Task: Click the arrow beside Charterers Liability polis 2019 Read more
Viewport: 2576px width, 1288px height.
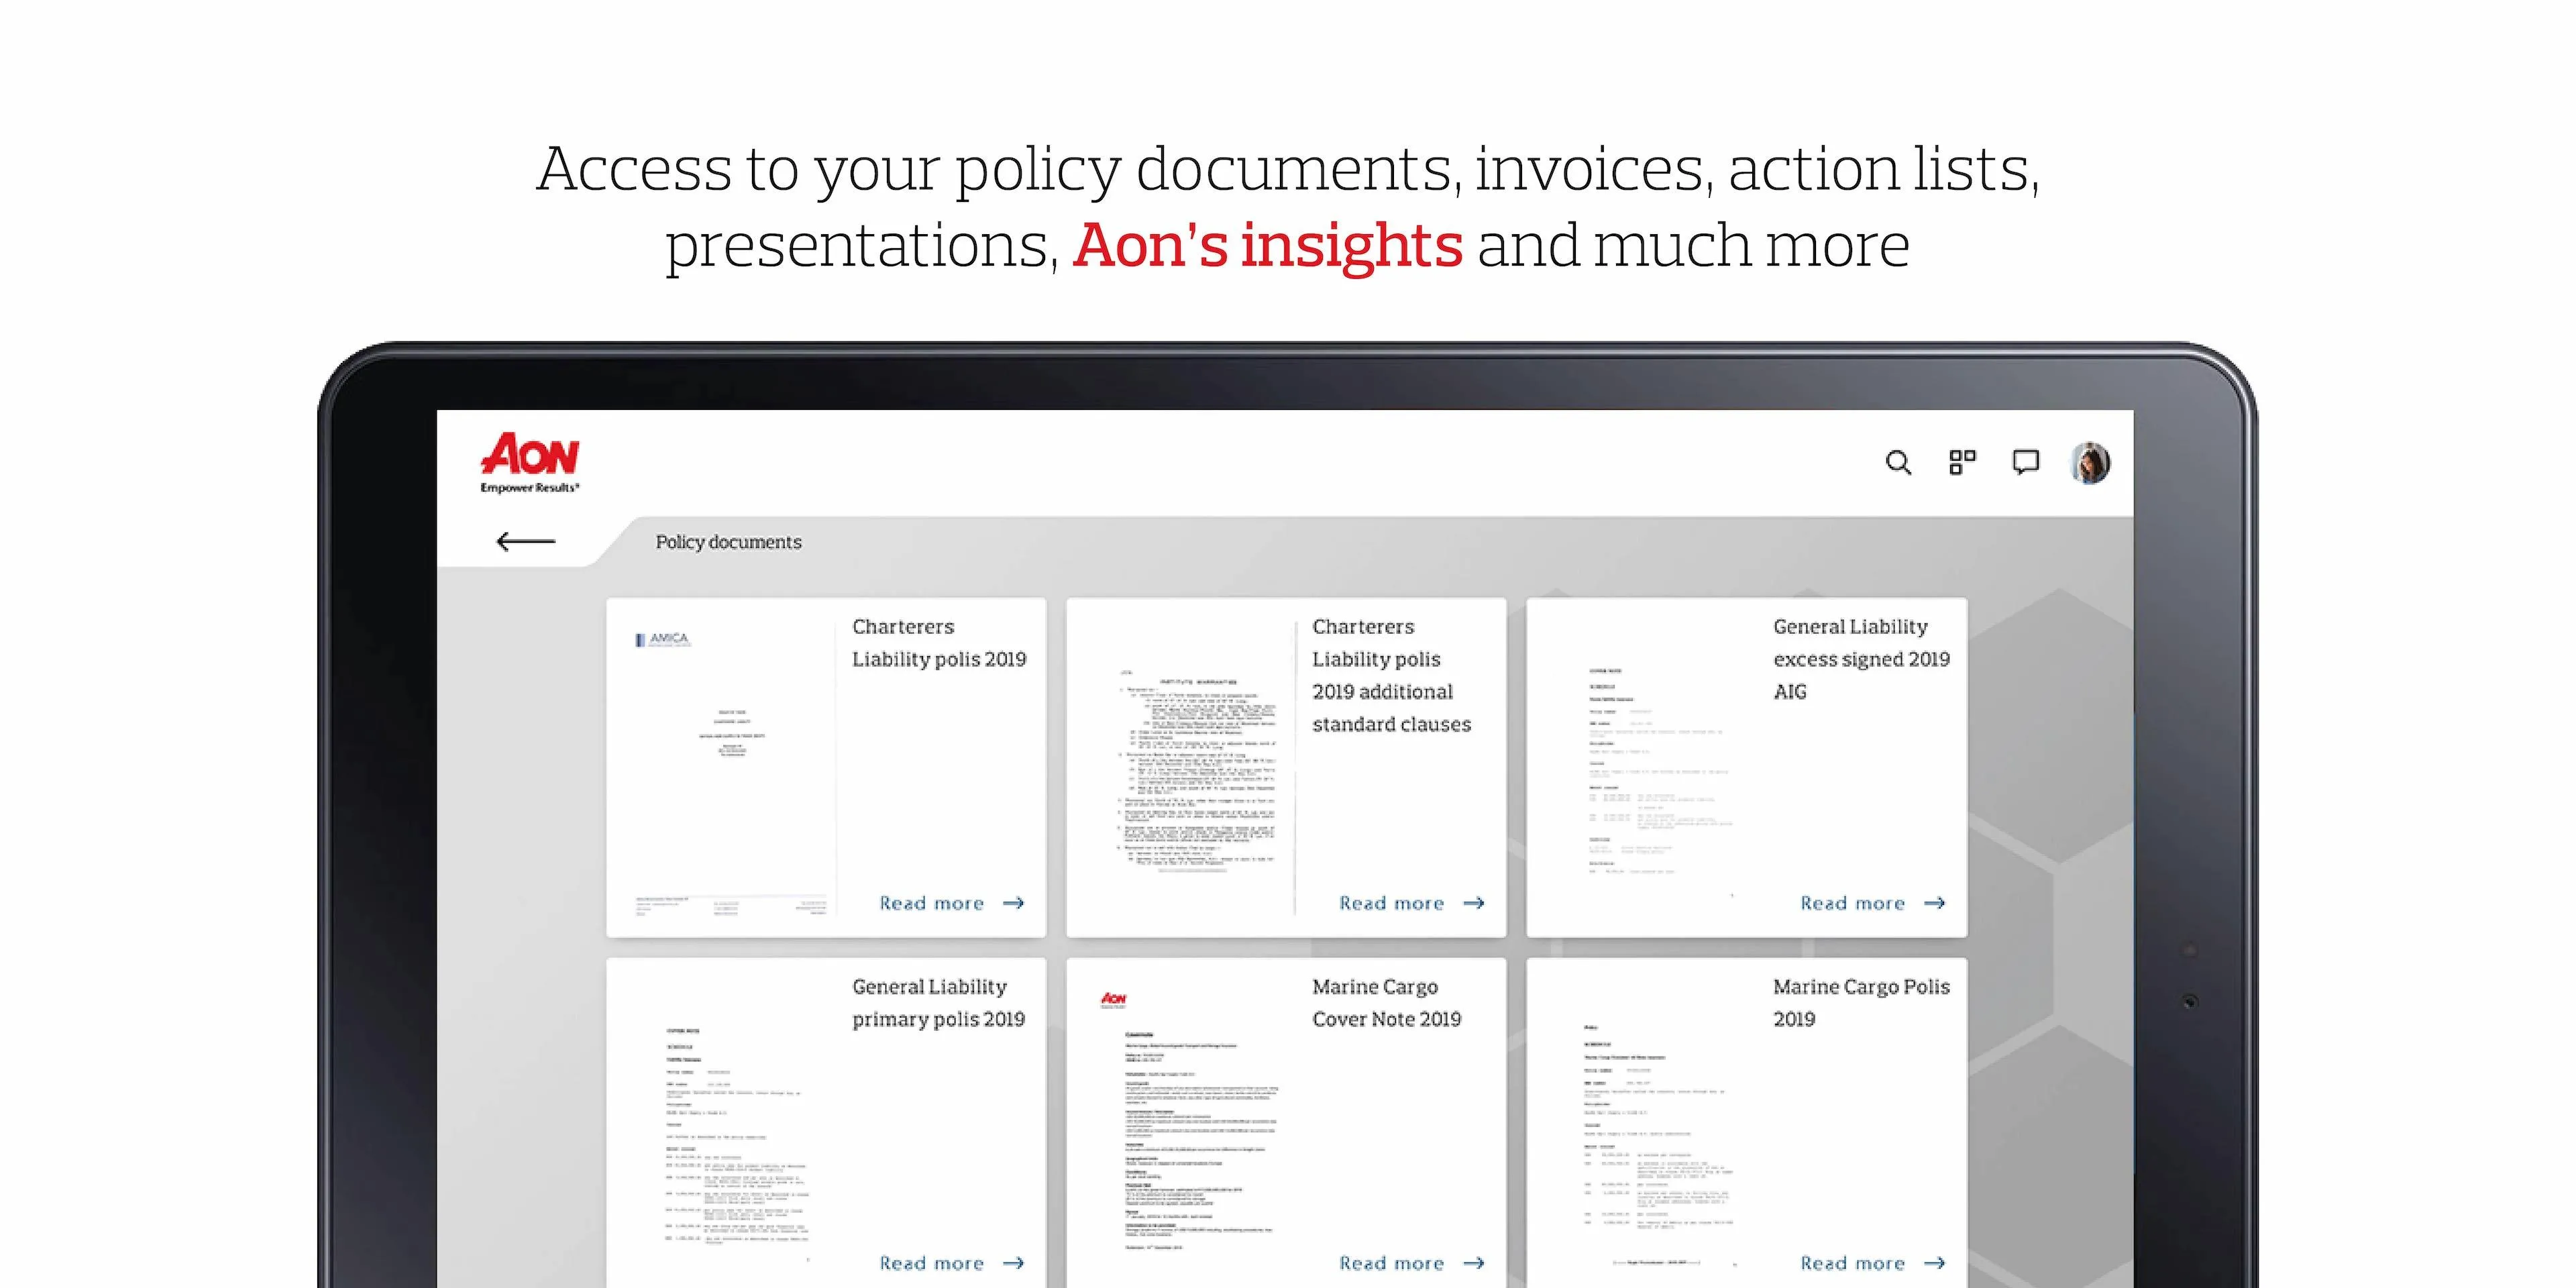Action: 1014,903
